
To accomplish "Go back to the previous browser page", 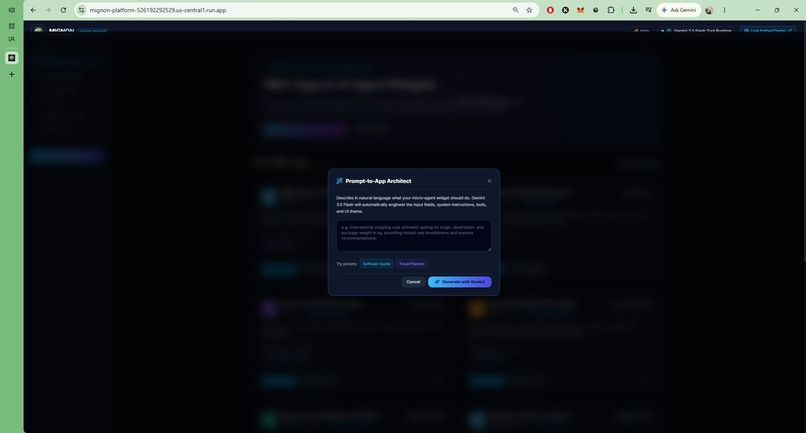I will [33, 10].
